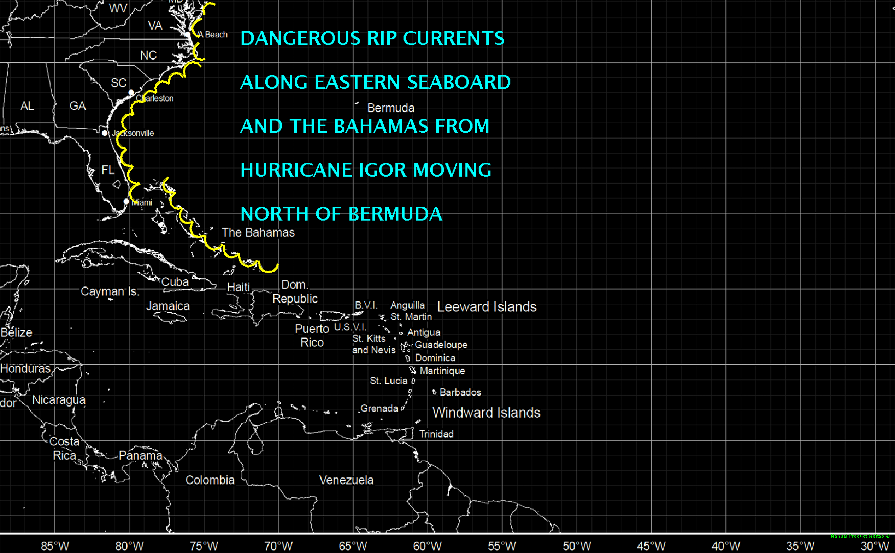
Task: Click the Guadeloupe label
Action: click(x=441, y=345)
